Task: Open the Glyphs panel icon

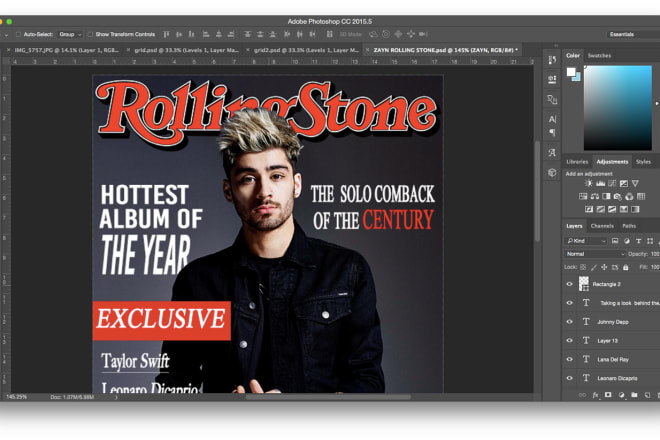Action: pos(552,152)
